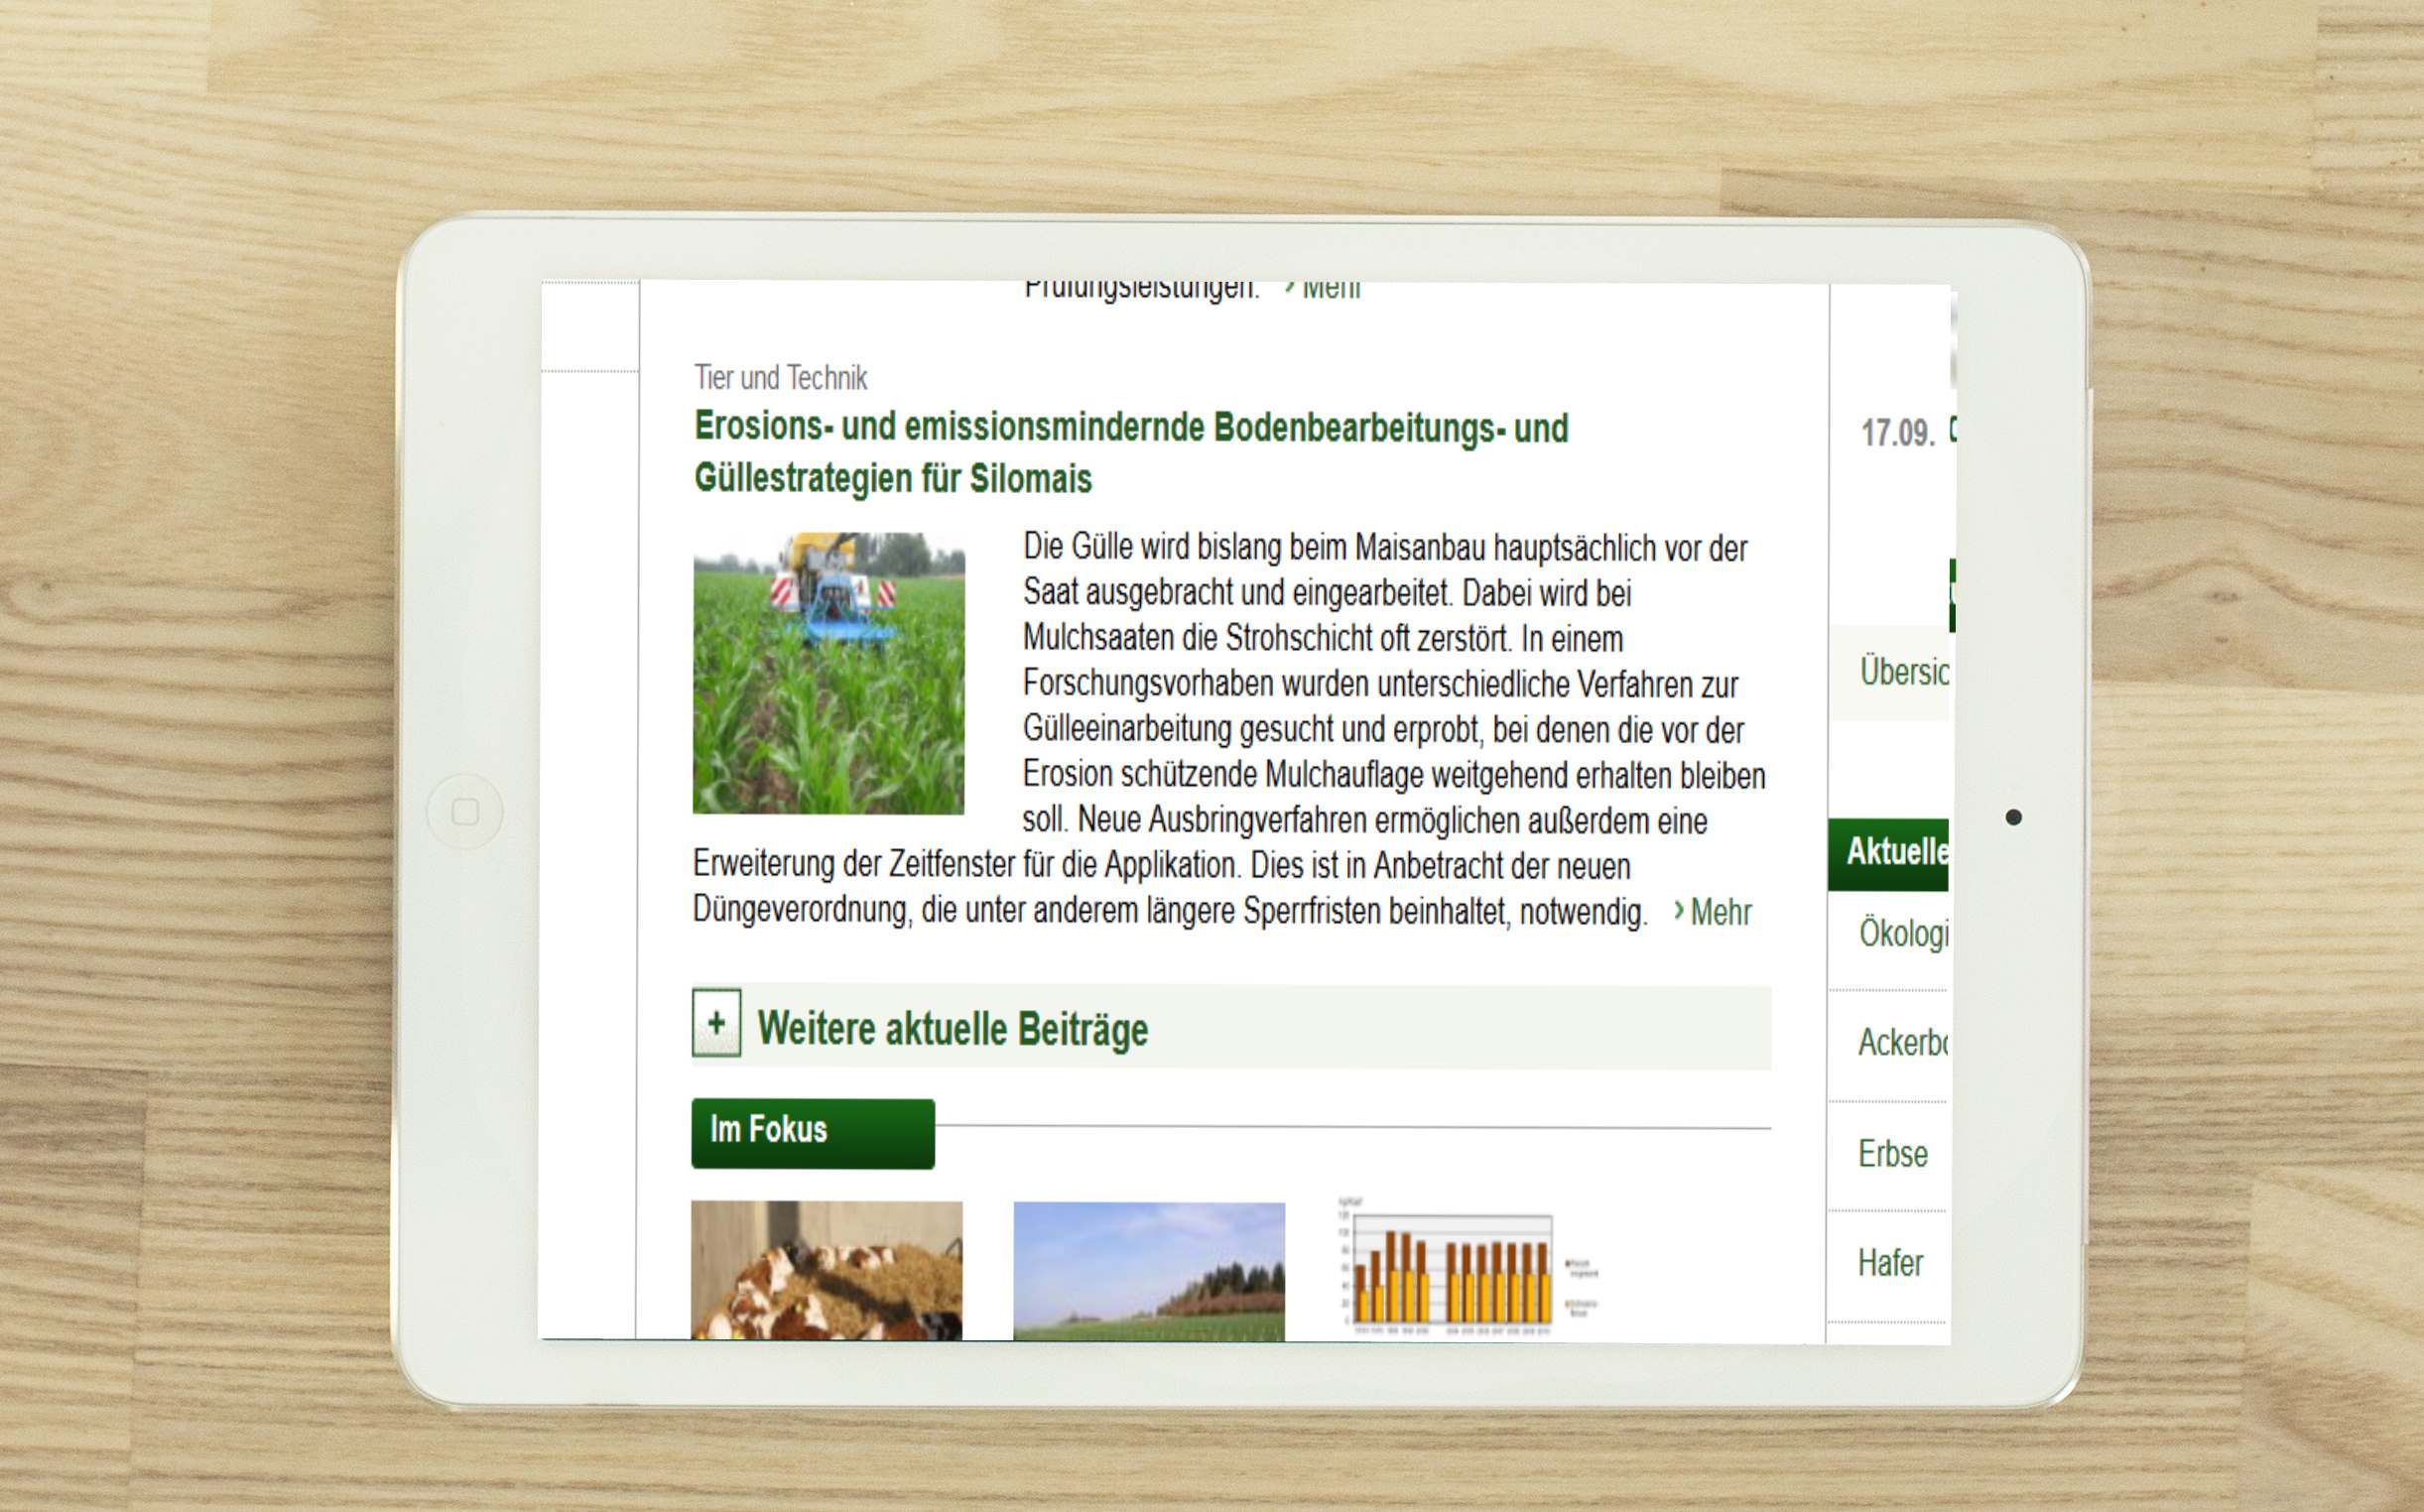Tap the tablet's front camera dot
2424x1512 pixels.
2013,818
